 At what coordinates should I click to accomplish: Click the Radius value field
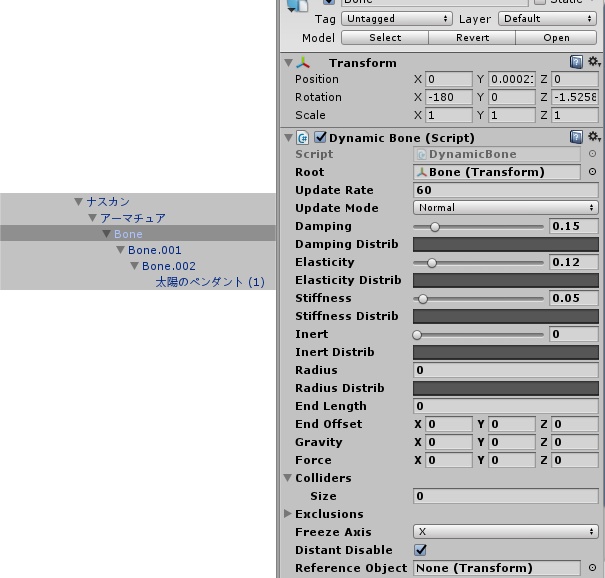point(505,370)
